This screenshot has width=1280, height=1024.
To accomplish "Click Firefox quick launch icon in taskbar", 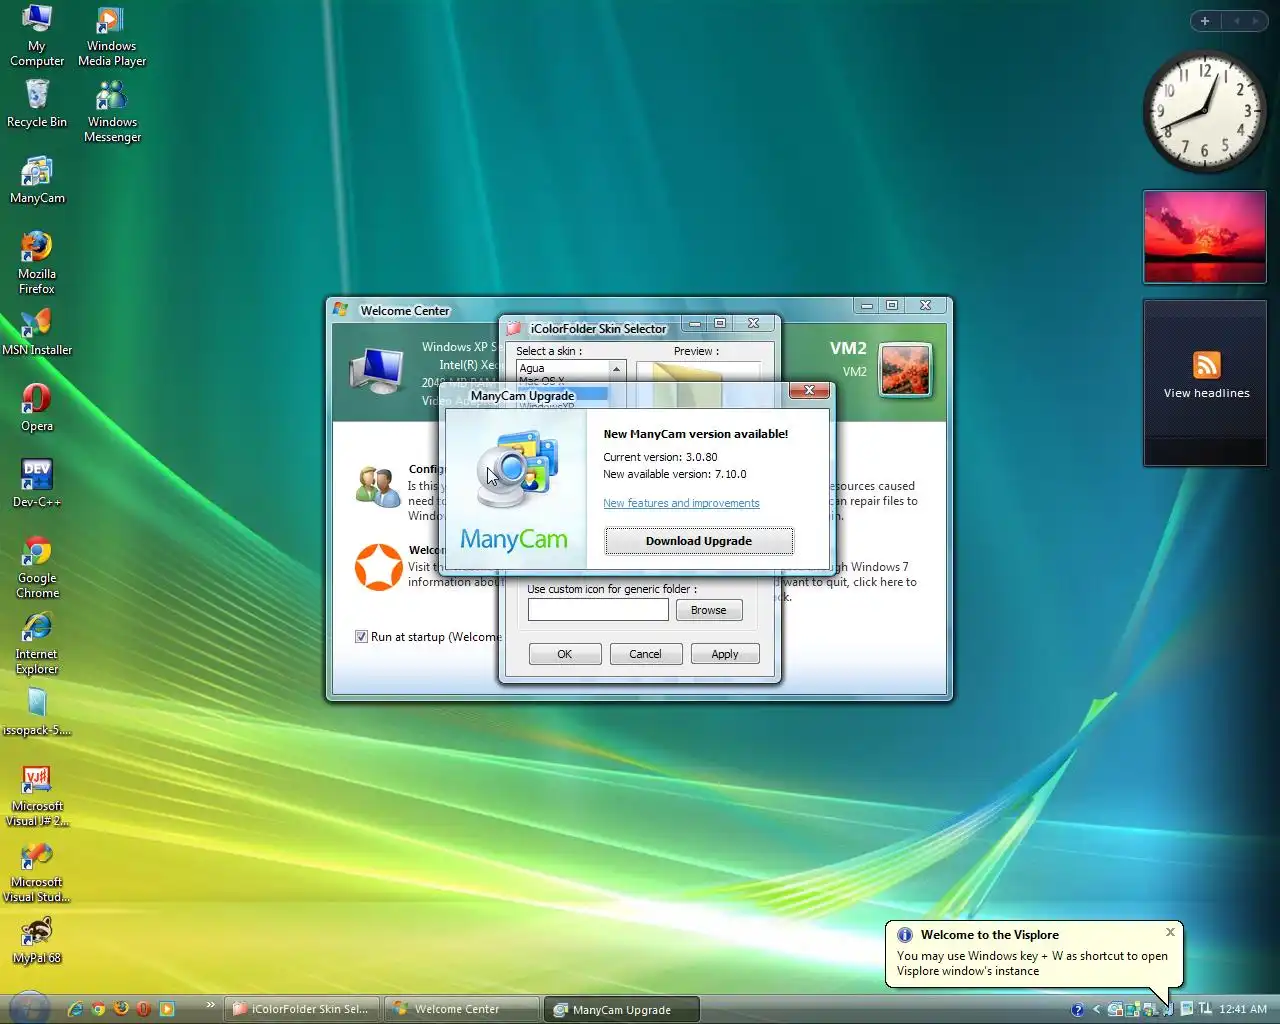I will (x=121, y=1009).
